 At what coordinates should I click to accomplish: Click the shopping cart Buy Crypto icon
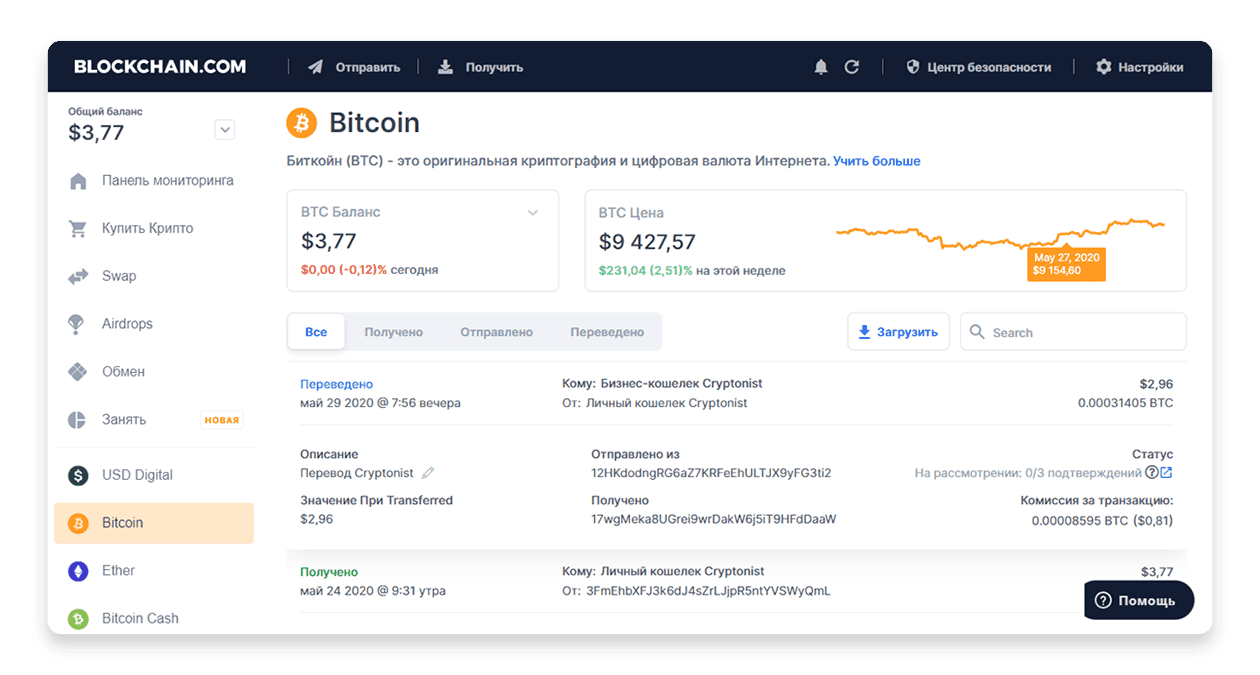coord(78,229)
